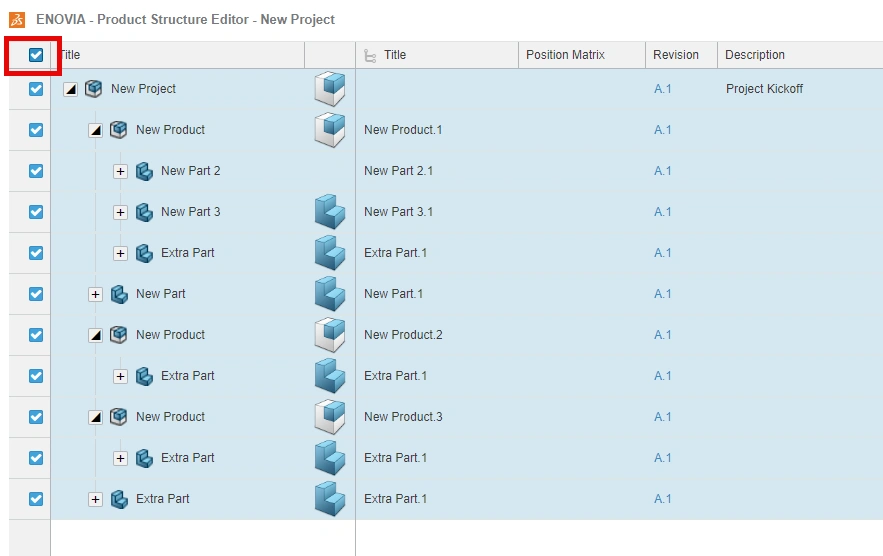The image size is (883, 556).
Task: Toggle the select-all checkbox in header
Action: 36,55
